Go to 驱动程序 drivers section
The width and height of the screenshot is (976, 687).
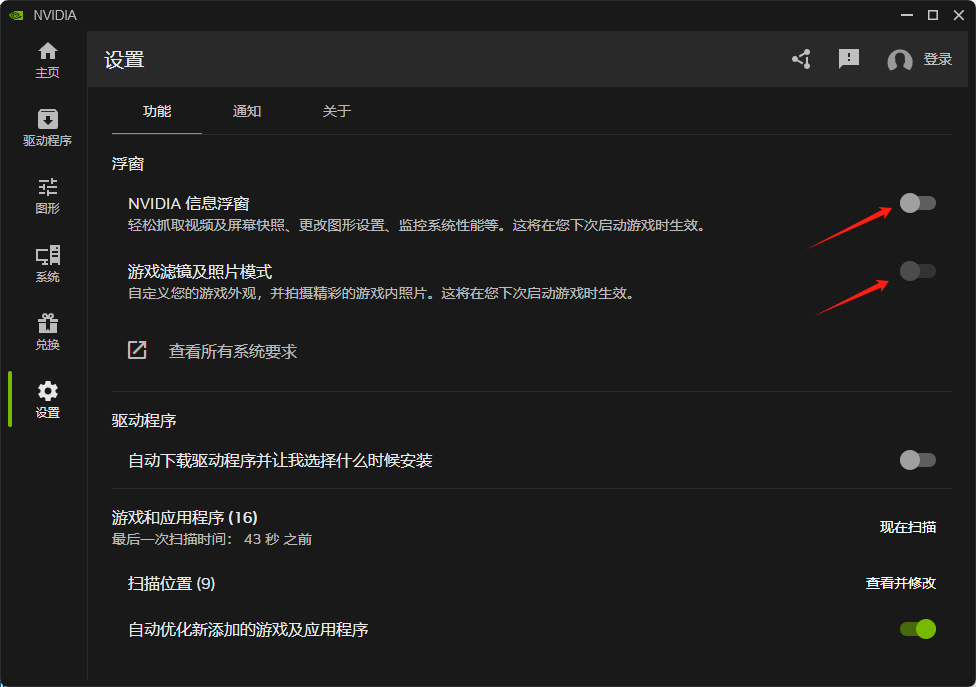(47, 120)
